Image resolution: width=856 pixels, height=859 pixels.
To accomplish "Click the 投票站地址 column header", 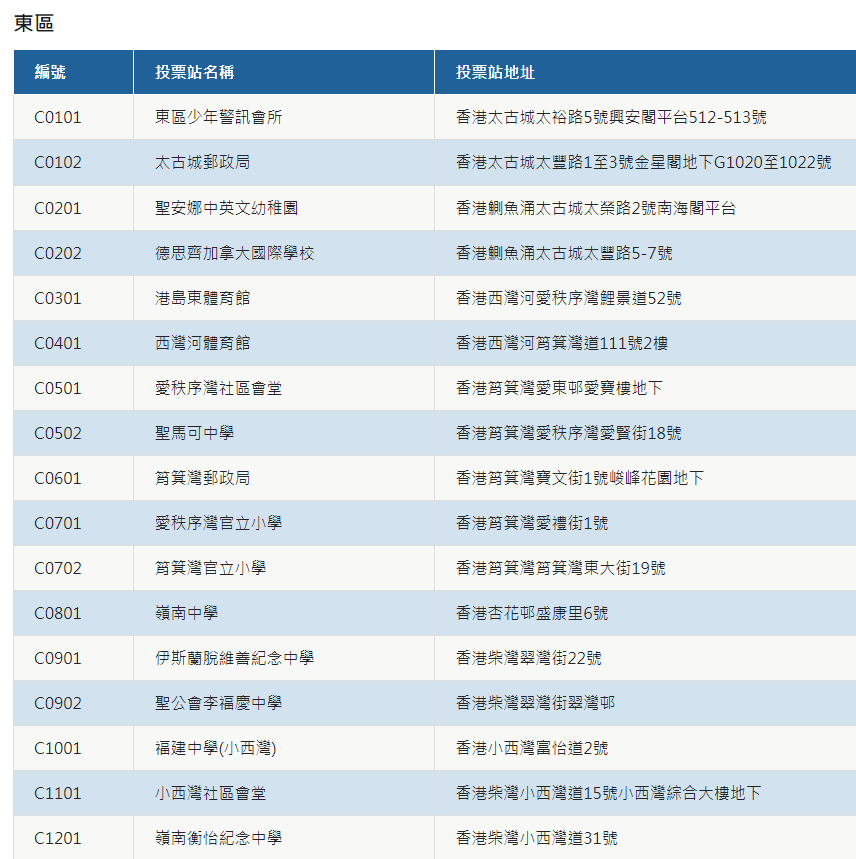I will click(x=495, y=72).
